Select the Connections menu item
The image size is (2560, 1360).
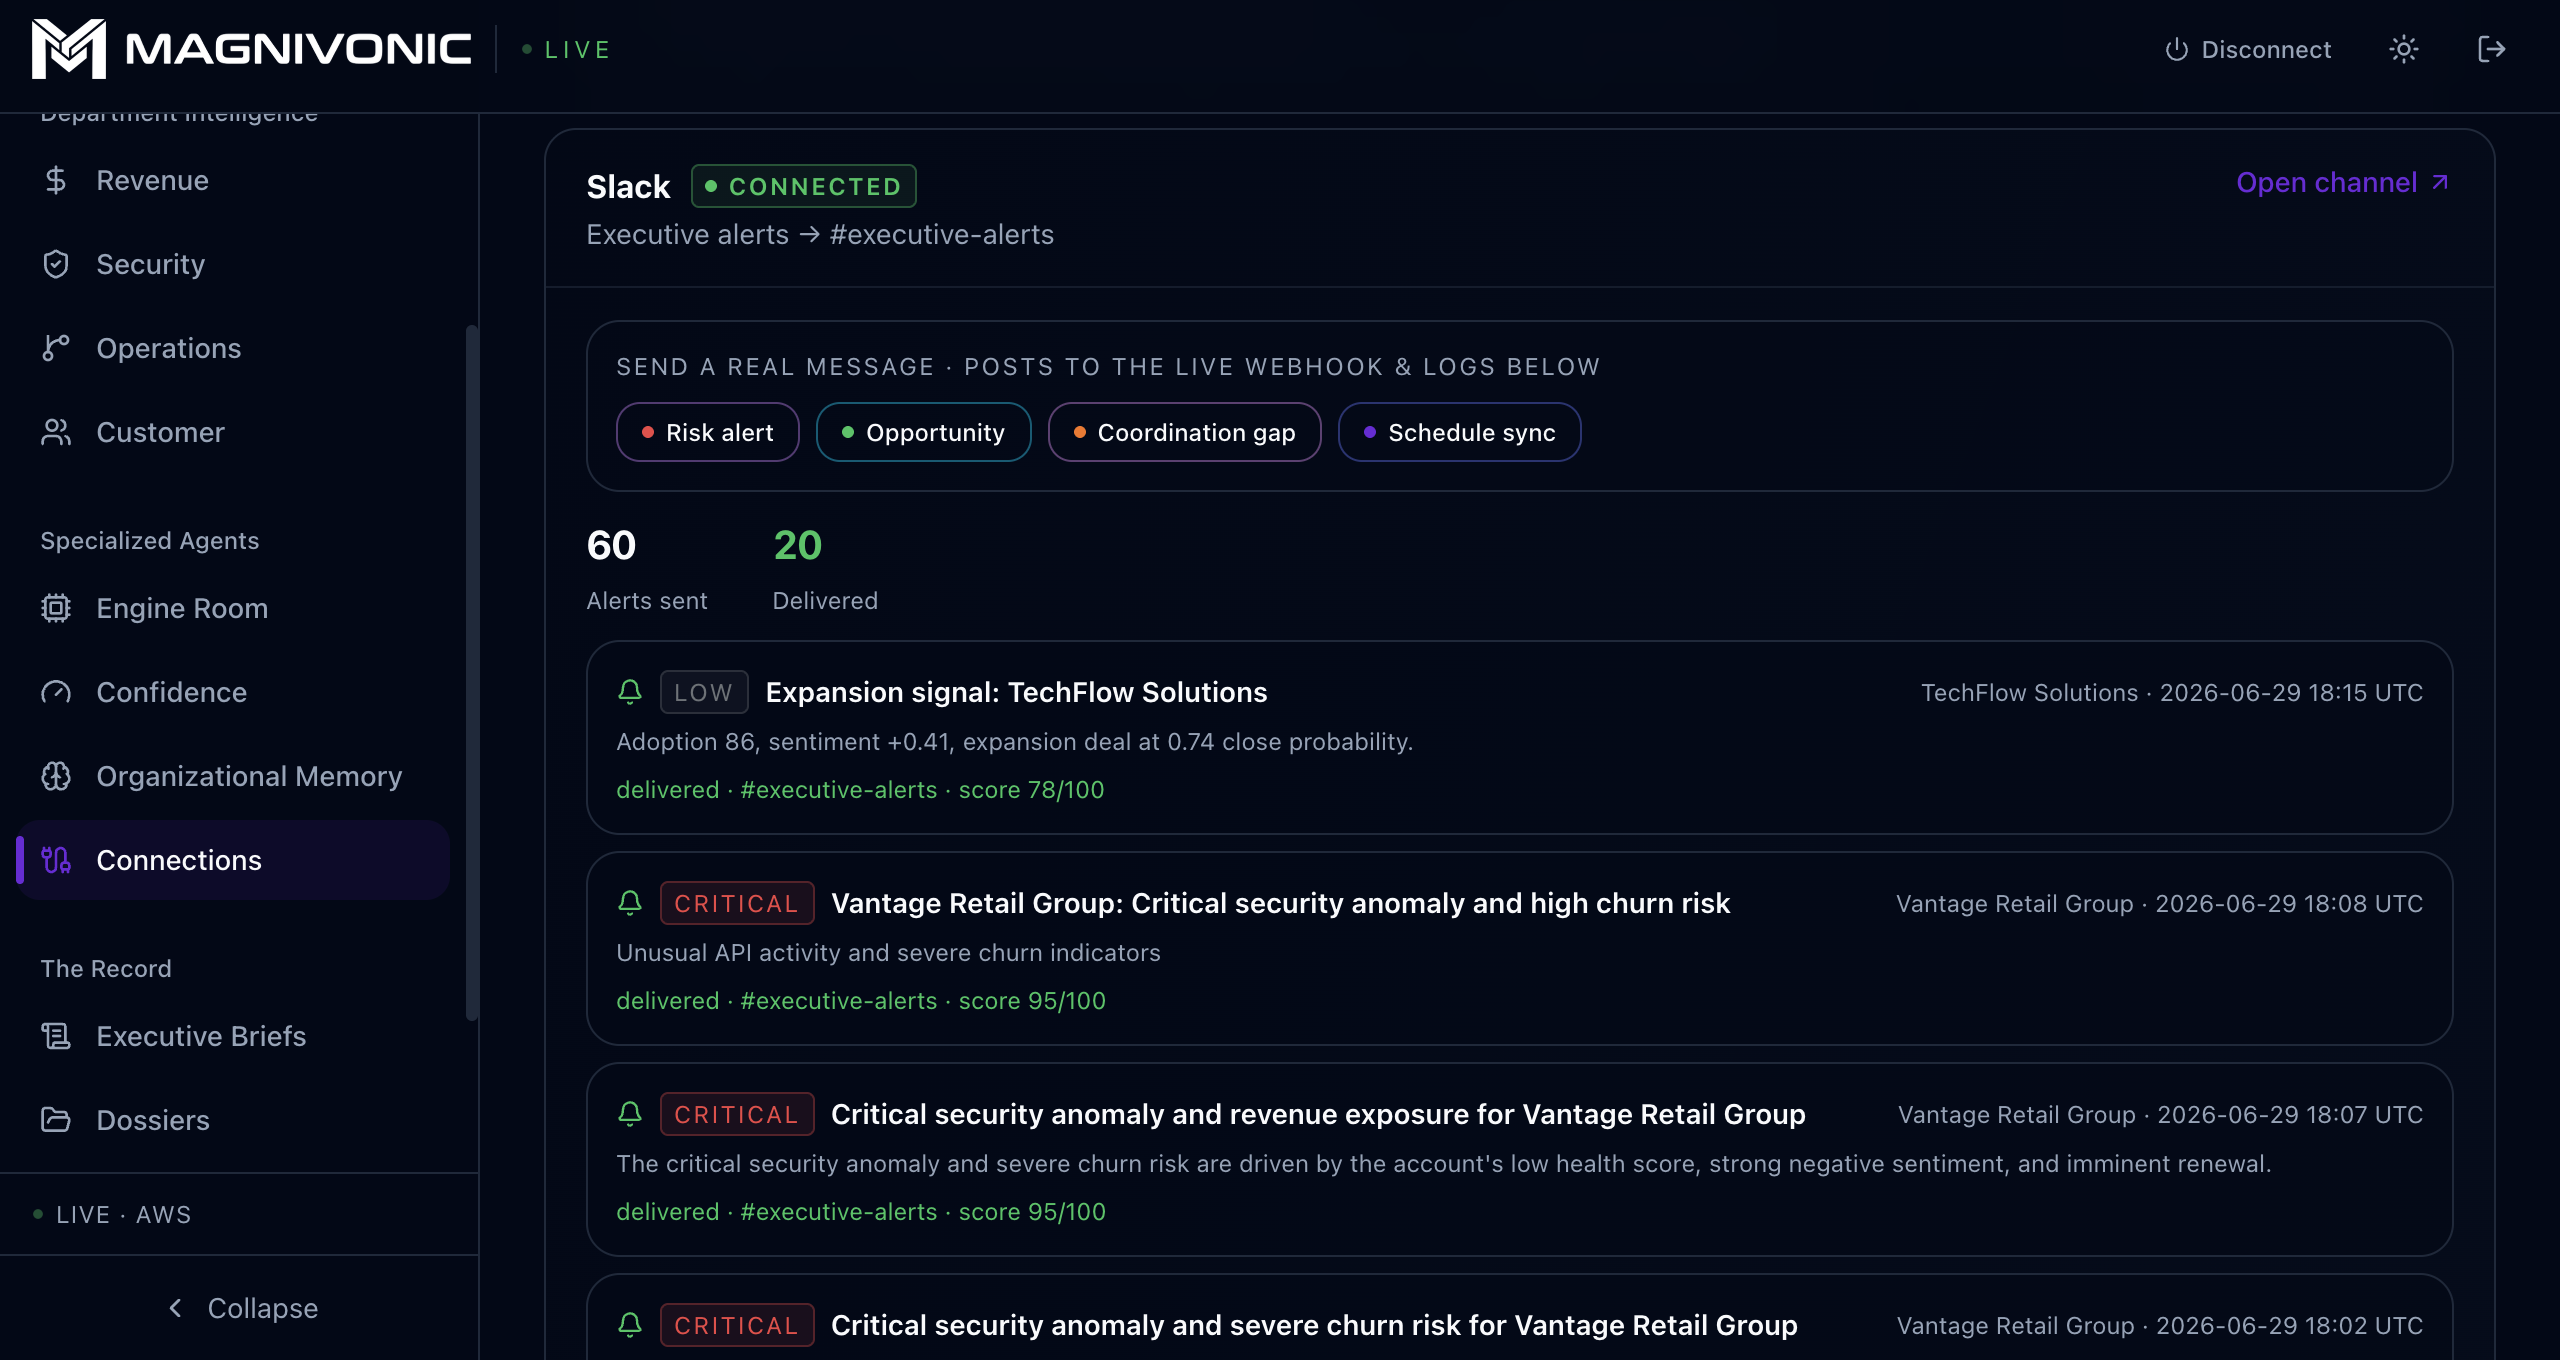(232, 860)
